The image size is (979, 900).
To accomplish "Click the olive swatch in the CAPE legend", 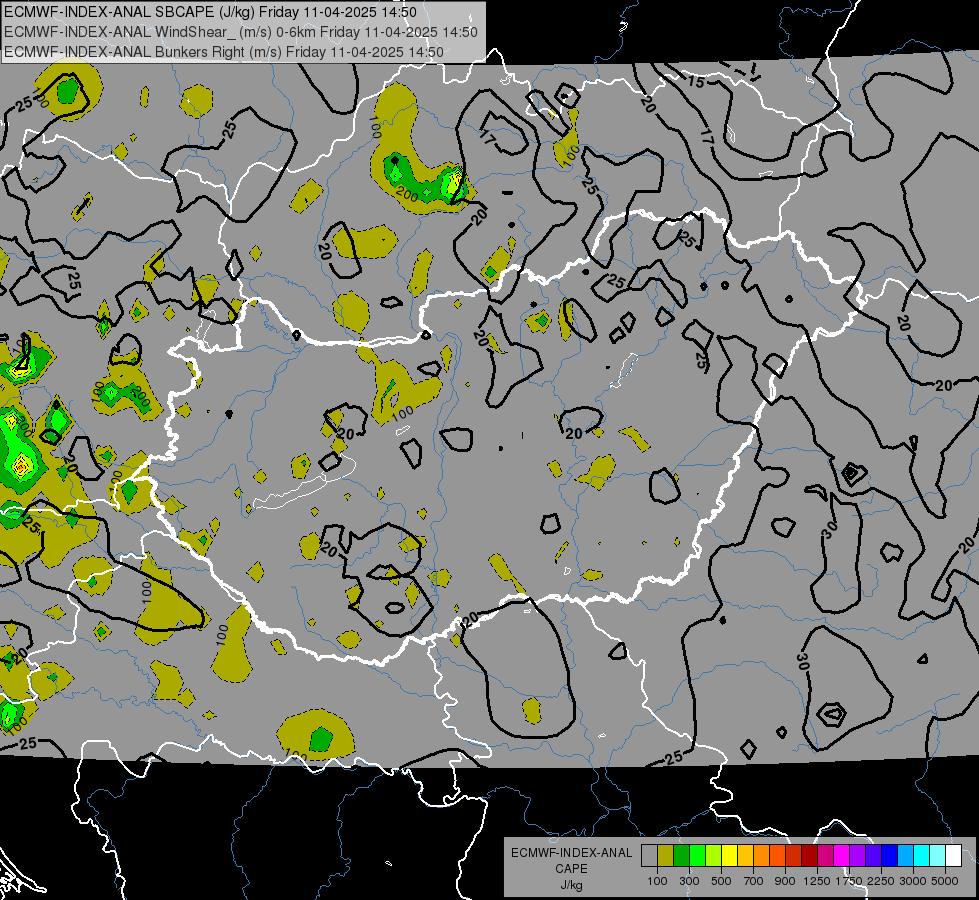I will pos(666,855).
